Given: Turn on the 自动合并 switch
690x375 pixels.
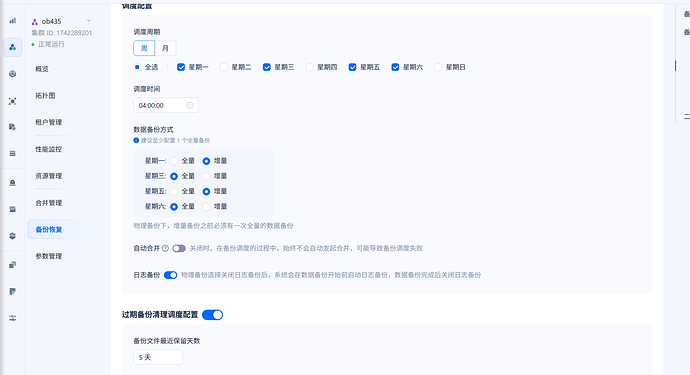Looking at the screenshot, I should (x=179, y=248).
